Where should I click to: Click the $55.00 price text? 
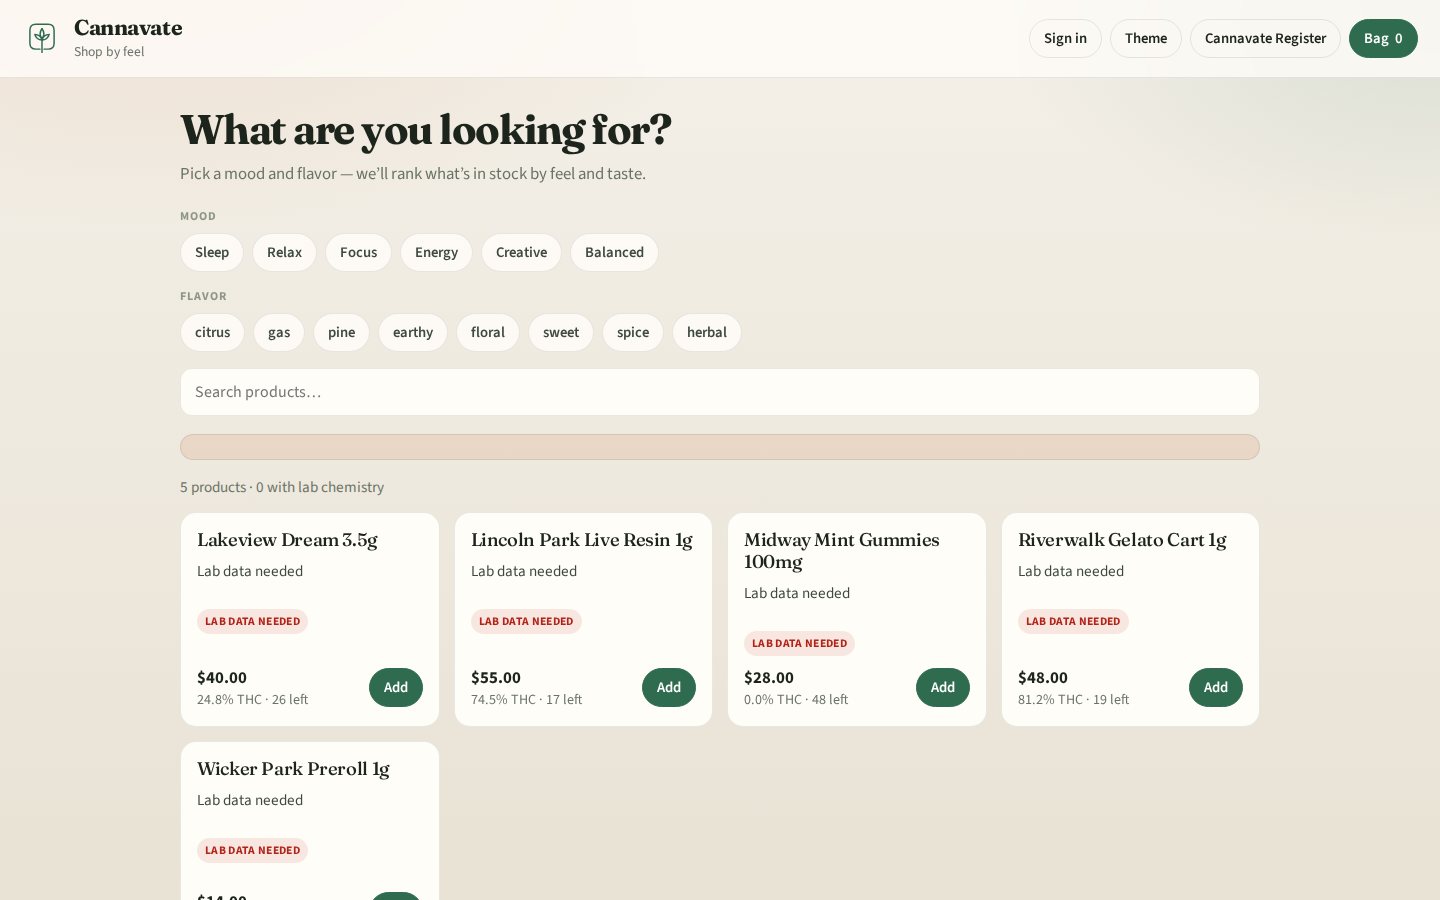pyautogui.click(x=496, y=677)
